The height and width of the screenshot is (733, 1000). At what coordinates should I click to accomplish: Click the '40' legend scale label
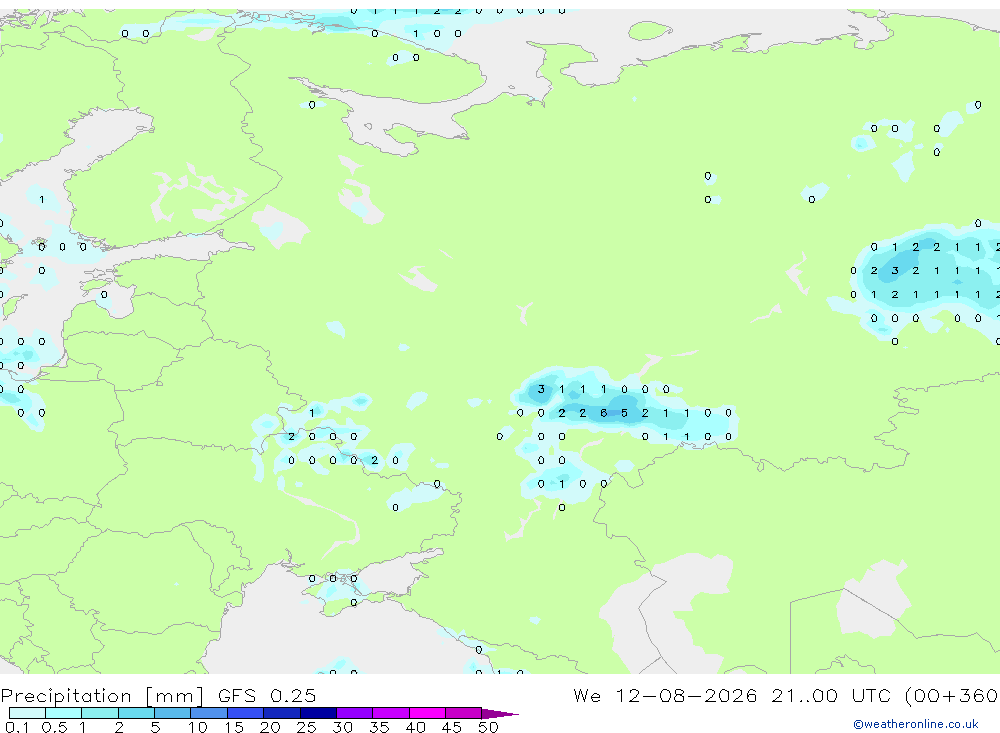click(x=415, y=727)
